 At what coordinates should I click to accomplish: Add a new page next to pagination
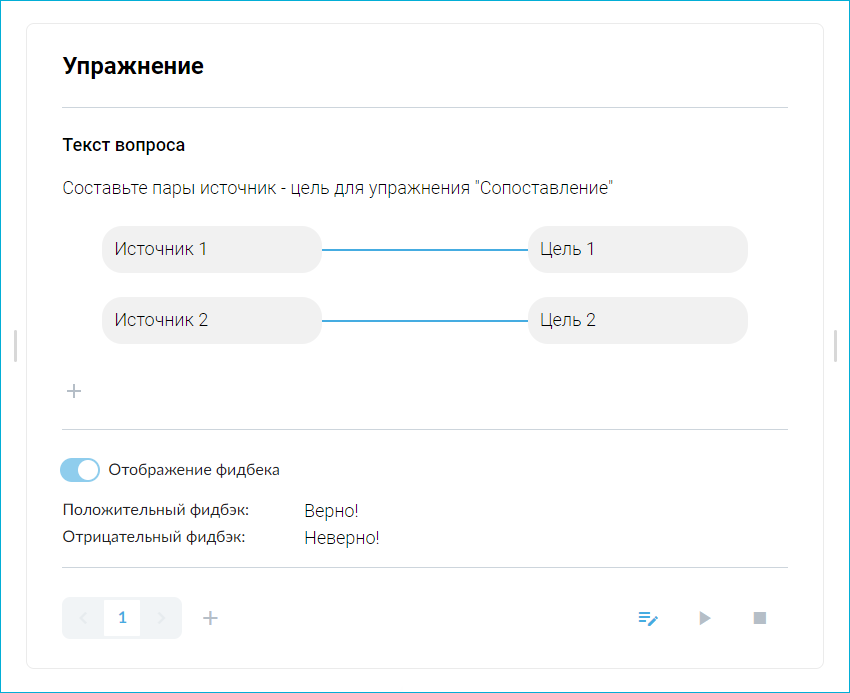[210, 618]
